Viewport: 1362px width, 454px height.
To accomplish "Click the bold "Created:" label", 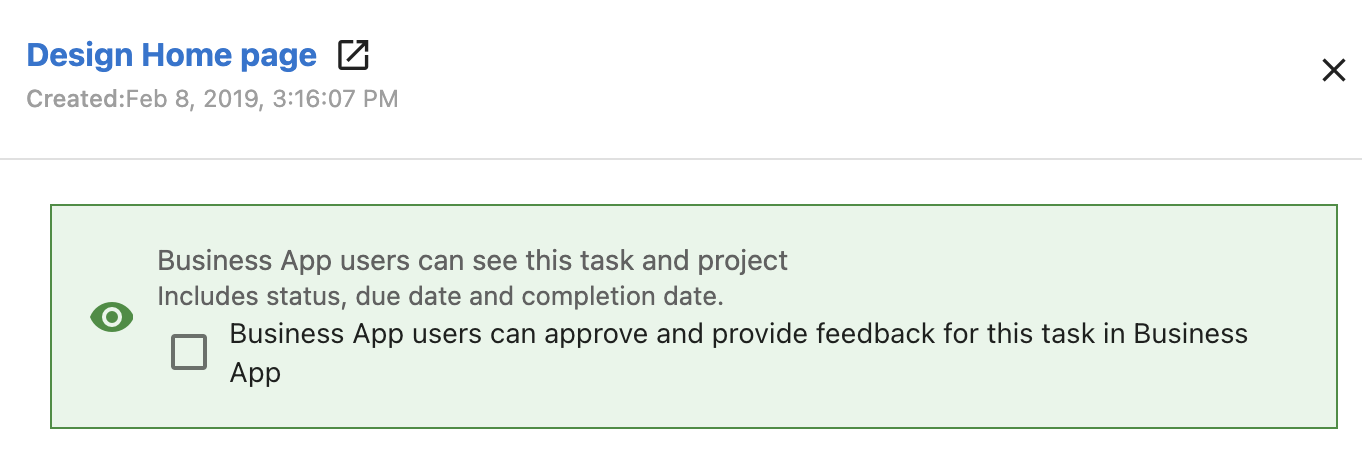I will (x=75, y=99).
